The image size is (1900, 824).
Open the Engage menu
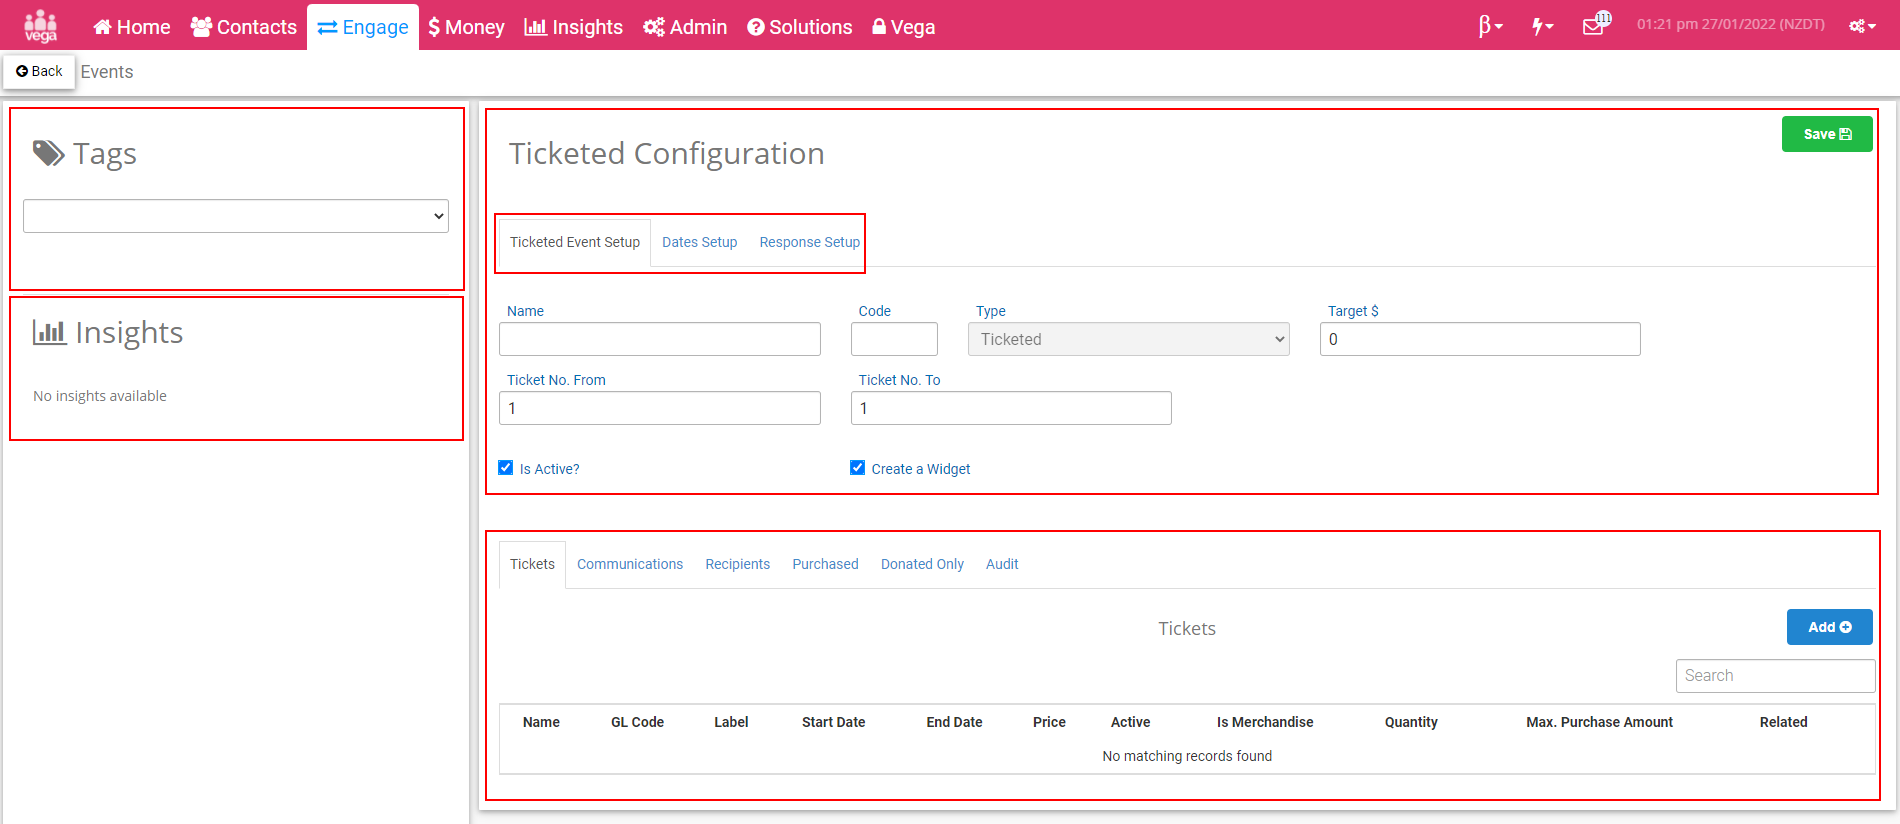(x=363, y=27)
